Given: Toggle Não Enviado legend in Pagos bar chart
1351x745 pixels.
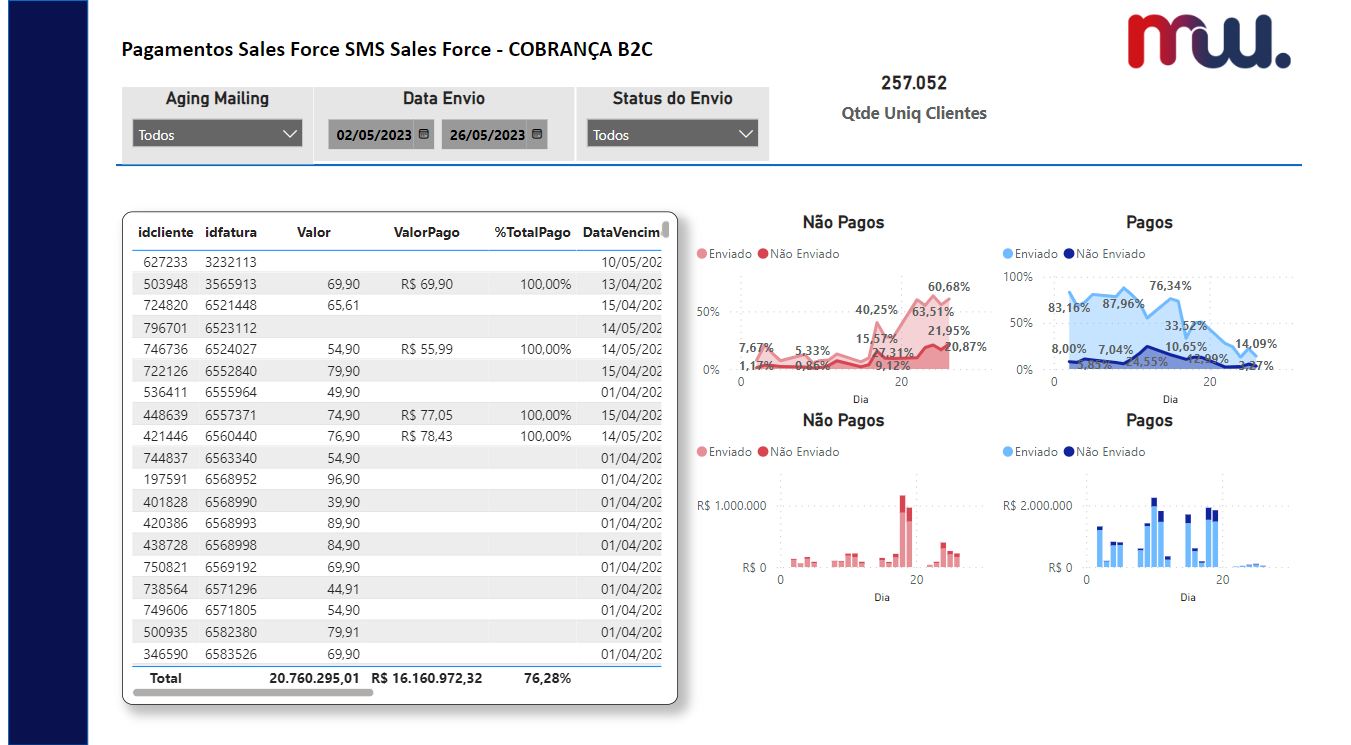Looking at the screenshot, I should click(1104, 452).
